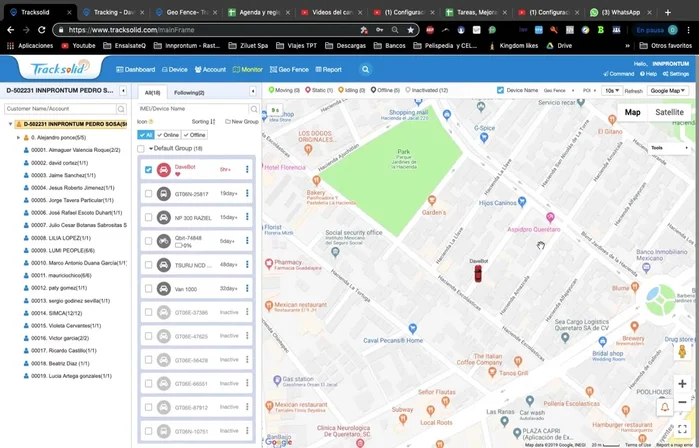The image size is (699, 448).
Task: Open Command in top-right header
Action: coord(618,74)
